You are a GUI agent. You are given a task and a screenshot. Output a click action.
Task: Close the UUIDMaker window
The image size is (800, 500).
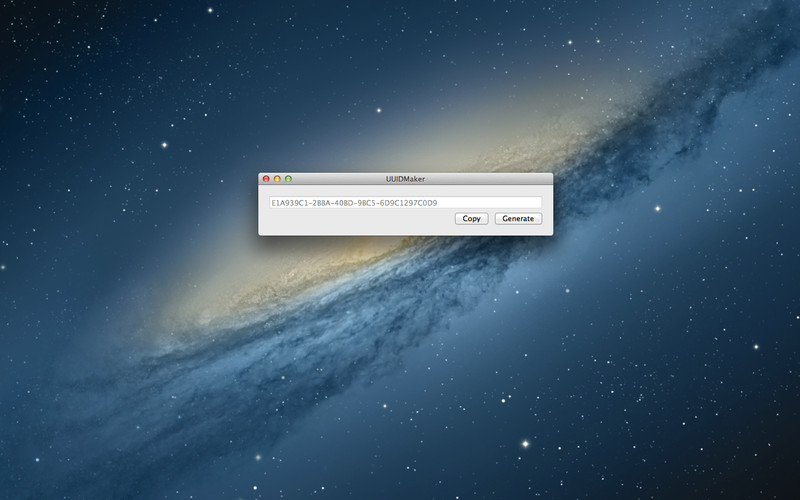click(266, 179)
